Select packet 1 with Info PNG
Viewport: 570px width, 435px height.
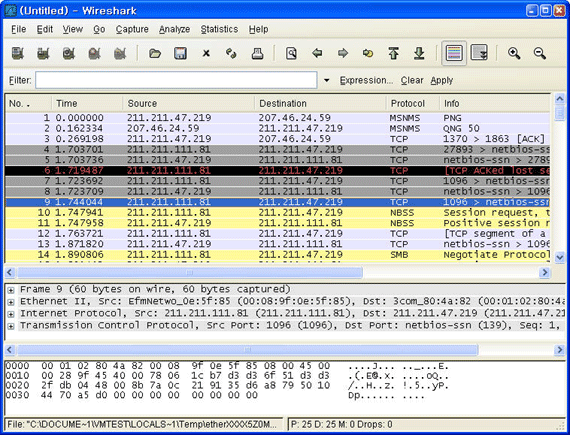point(277,118)
